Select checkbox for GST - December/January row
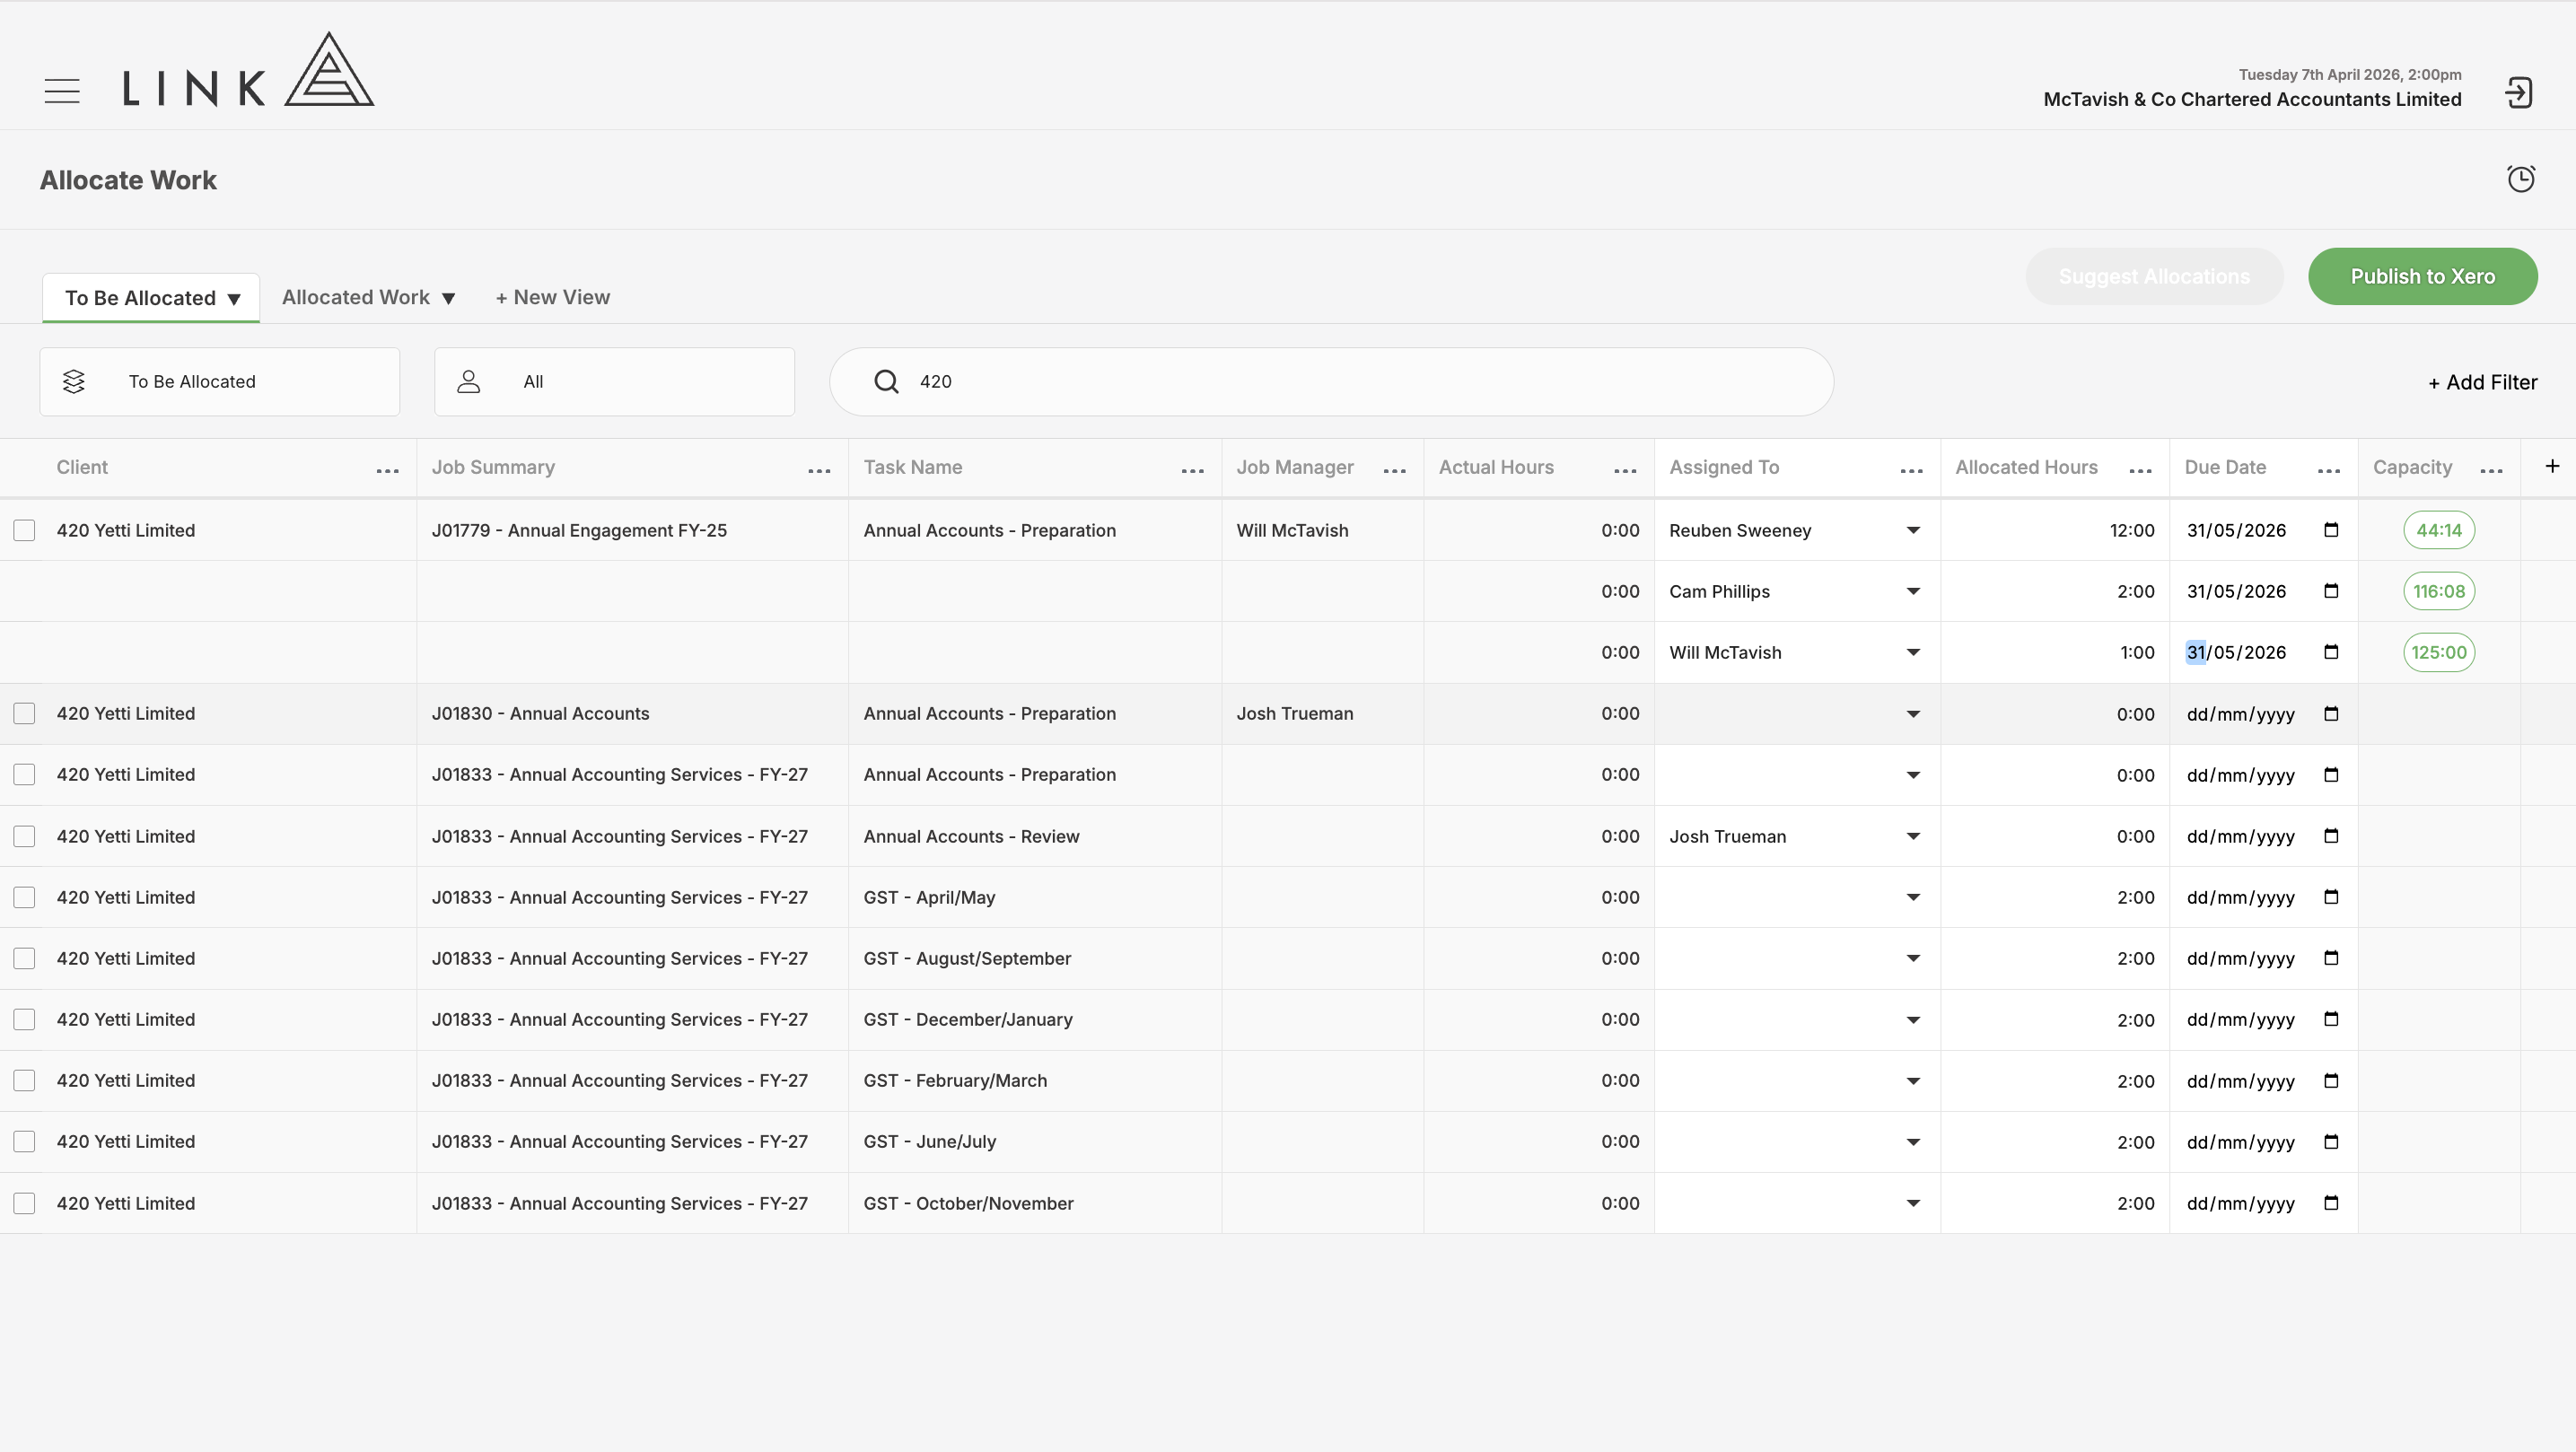Image resolution: width=2576 pixels, height=1452 pixels. (x=24, y=1019)
